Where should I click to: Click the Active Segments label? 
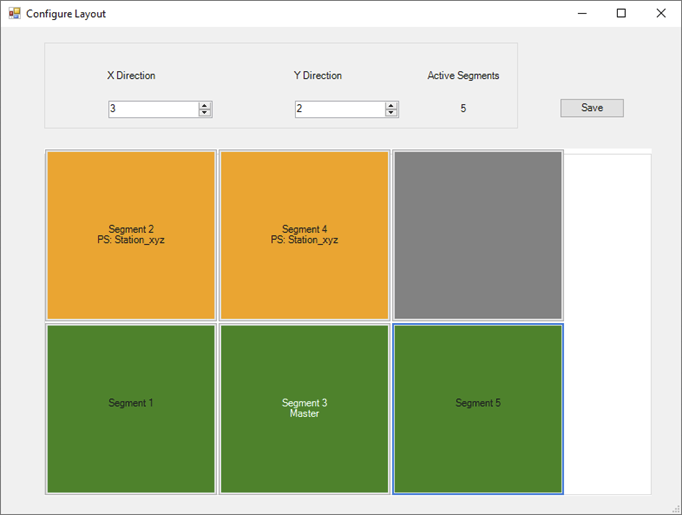[463, 75]
